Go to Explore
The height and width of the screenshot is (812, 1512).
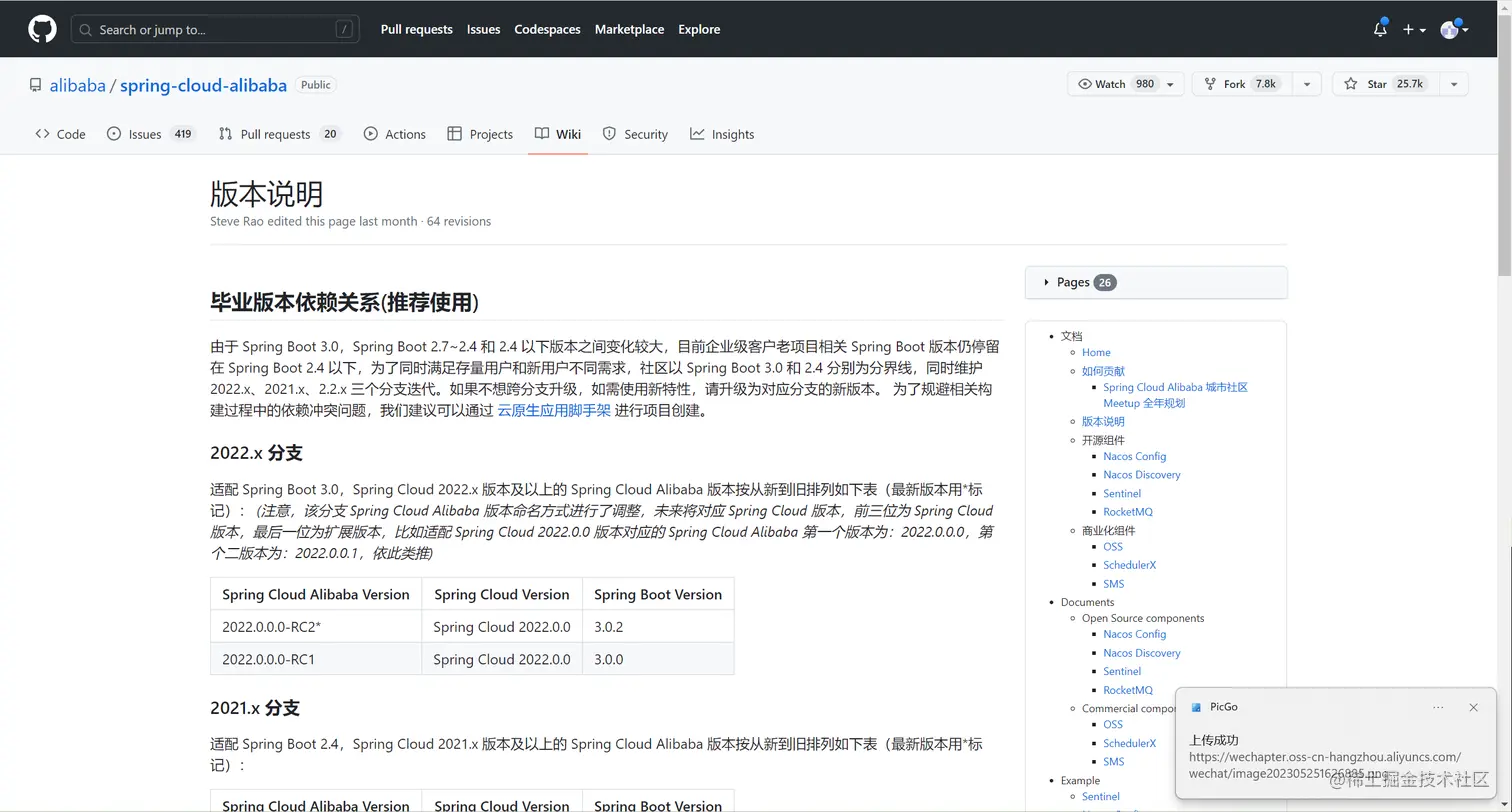coord(699,29)
